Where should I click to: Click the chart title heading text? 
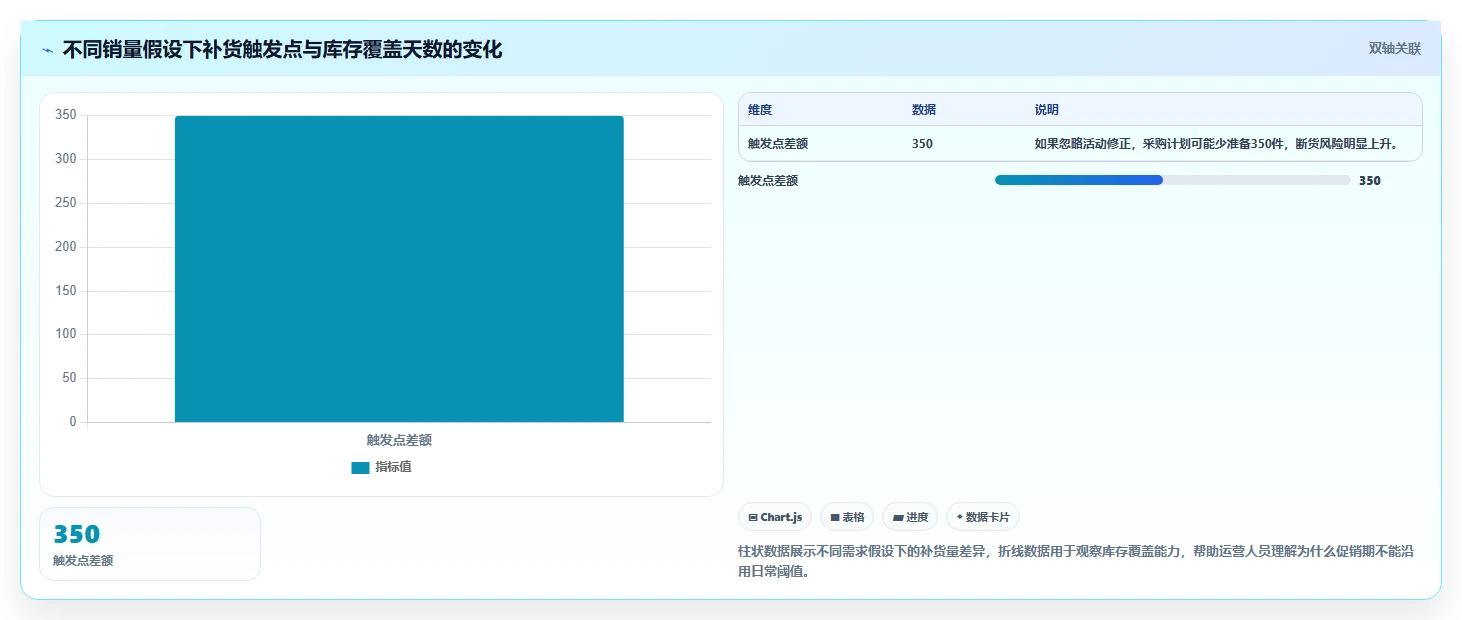282,50
